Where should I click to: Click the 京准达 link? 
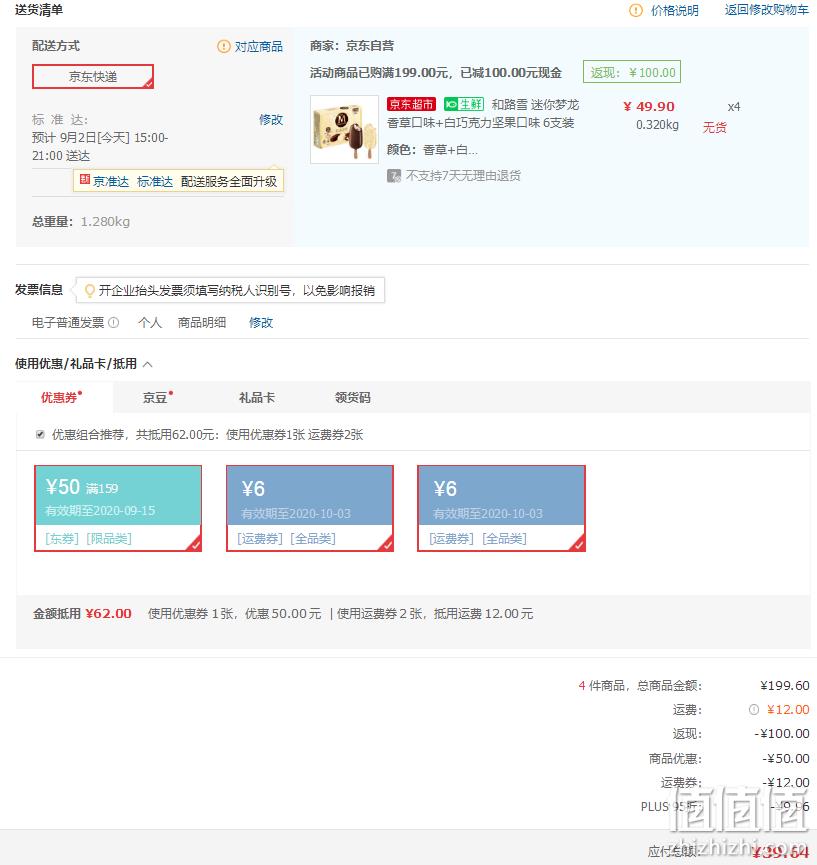coord(111,181)
